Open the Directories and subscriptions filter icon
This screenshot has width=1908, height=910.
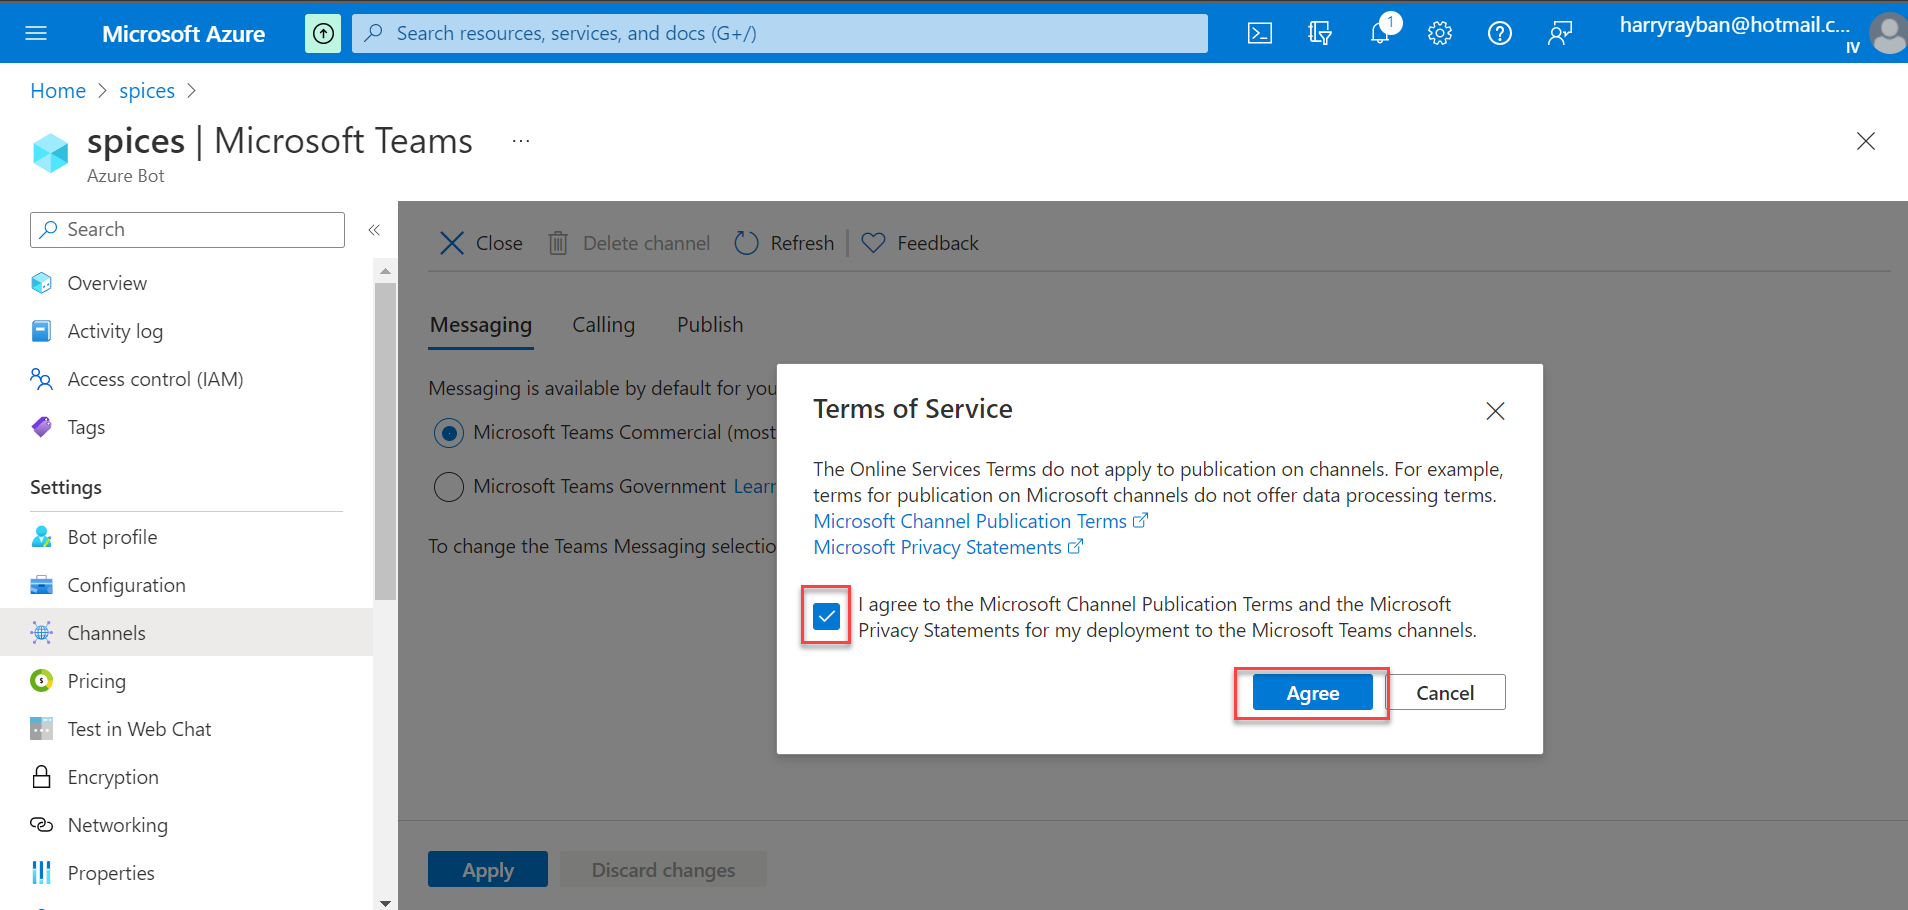[x=1320, y=33]
